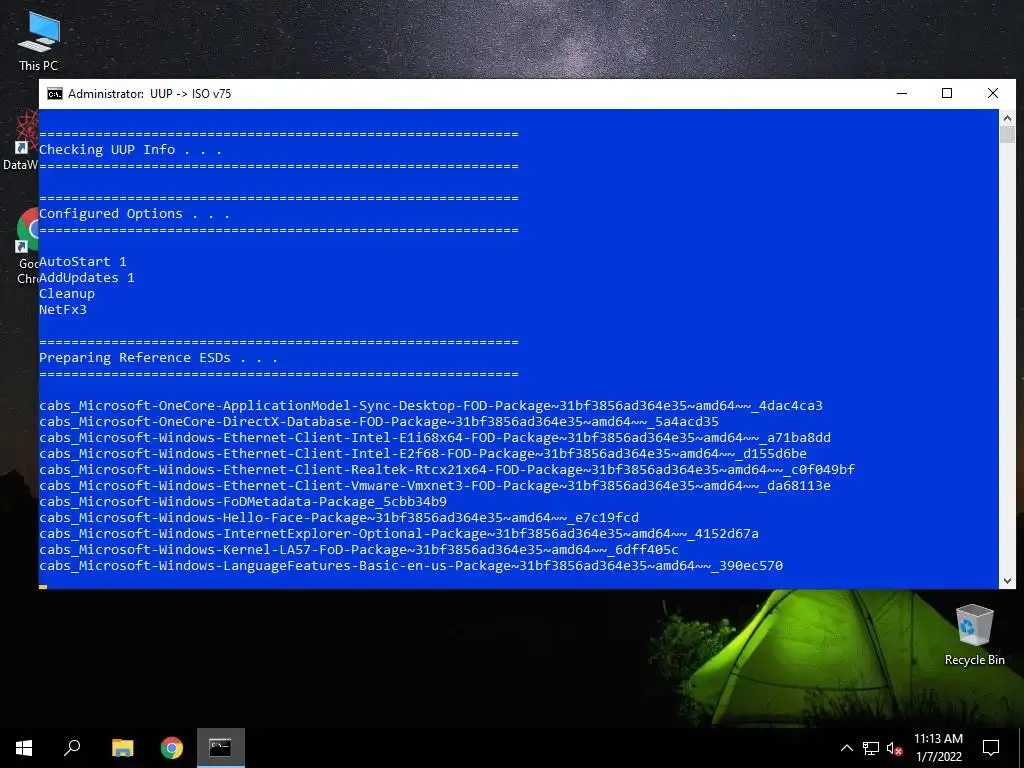Click the Realtek-Rtcx21x64 package line
The width and height of the screenshot is (1024, 768).
[x=447, y=470]
